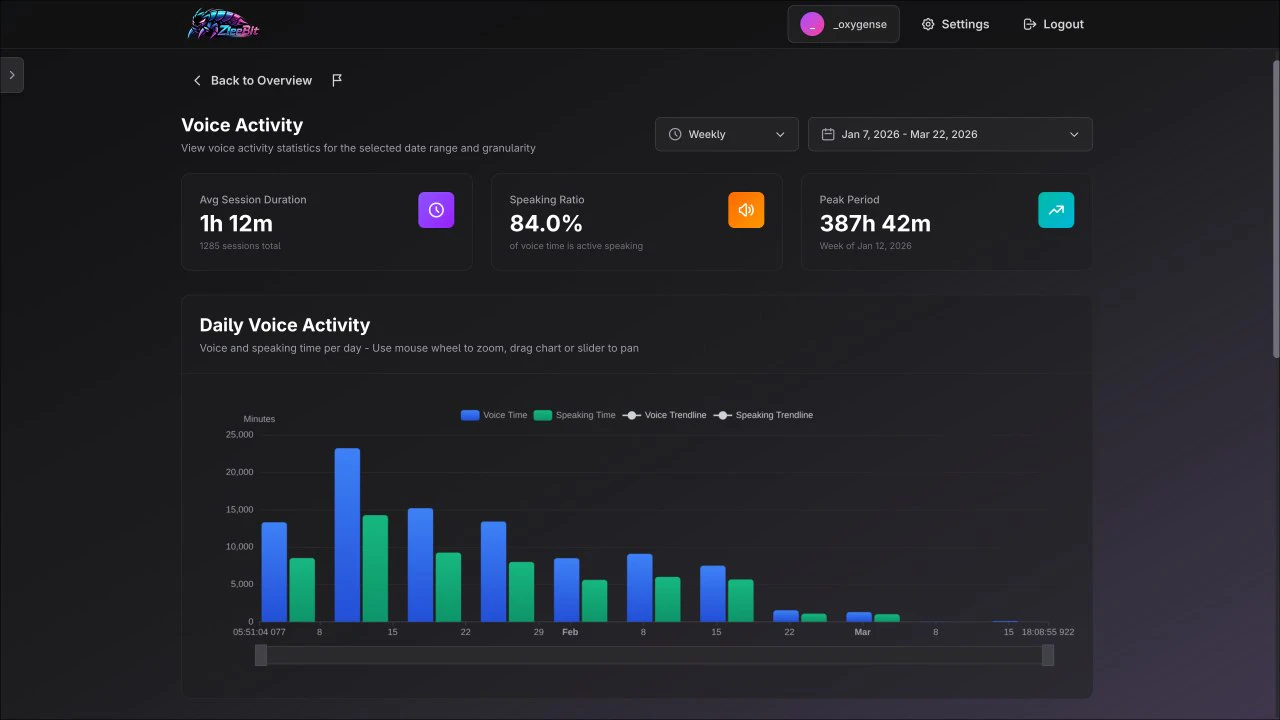This screenshot has height=720, width=1280.
Task: Click the calendar icon in the date range selector
Action: pyautogui.click(x=826, y=133)
